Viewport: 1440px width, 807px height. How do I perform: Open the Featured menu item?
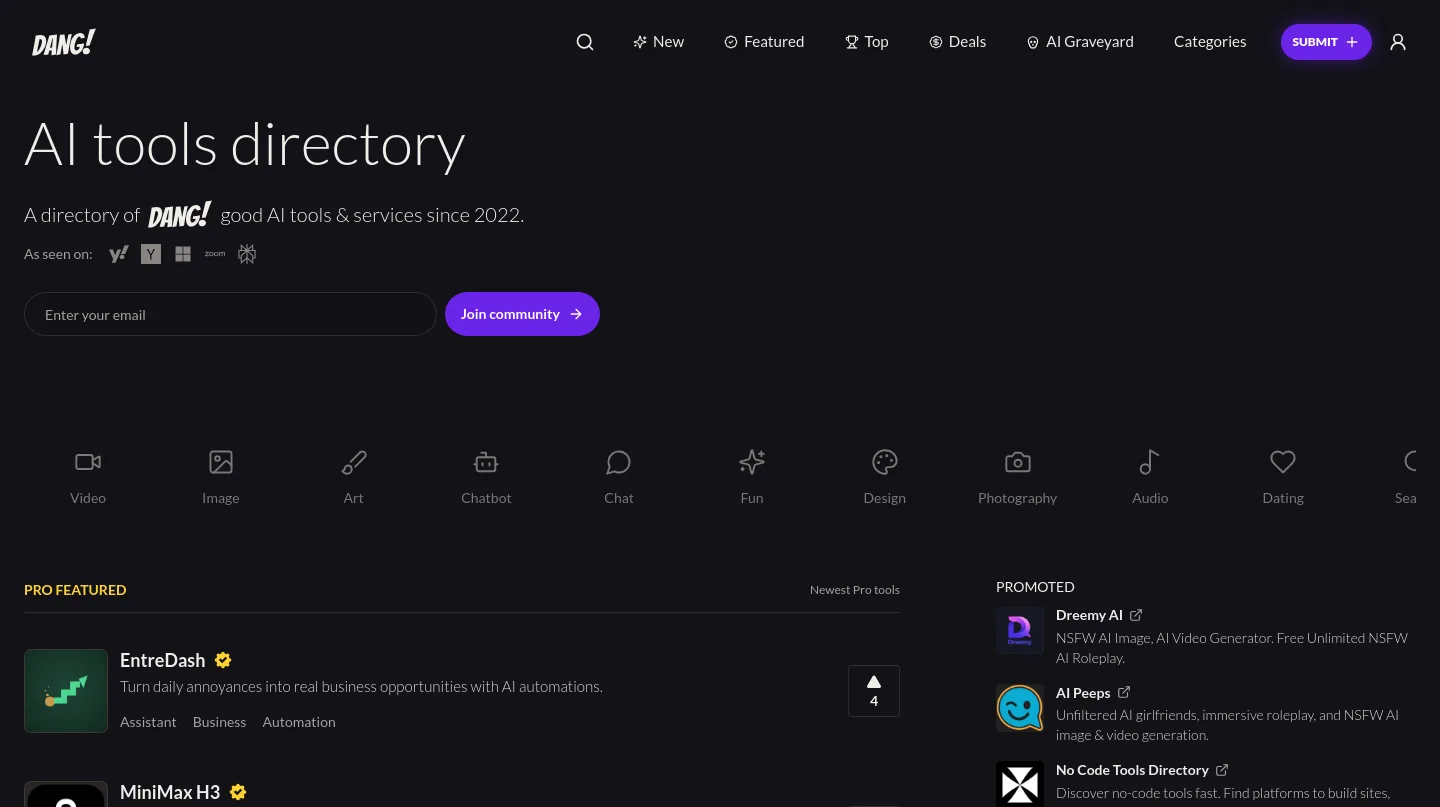[764, 42]
